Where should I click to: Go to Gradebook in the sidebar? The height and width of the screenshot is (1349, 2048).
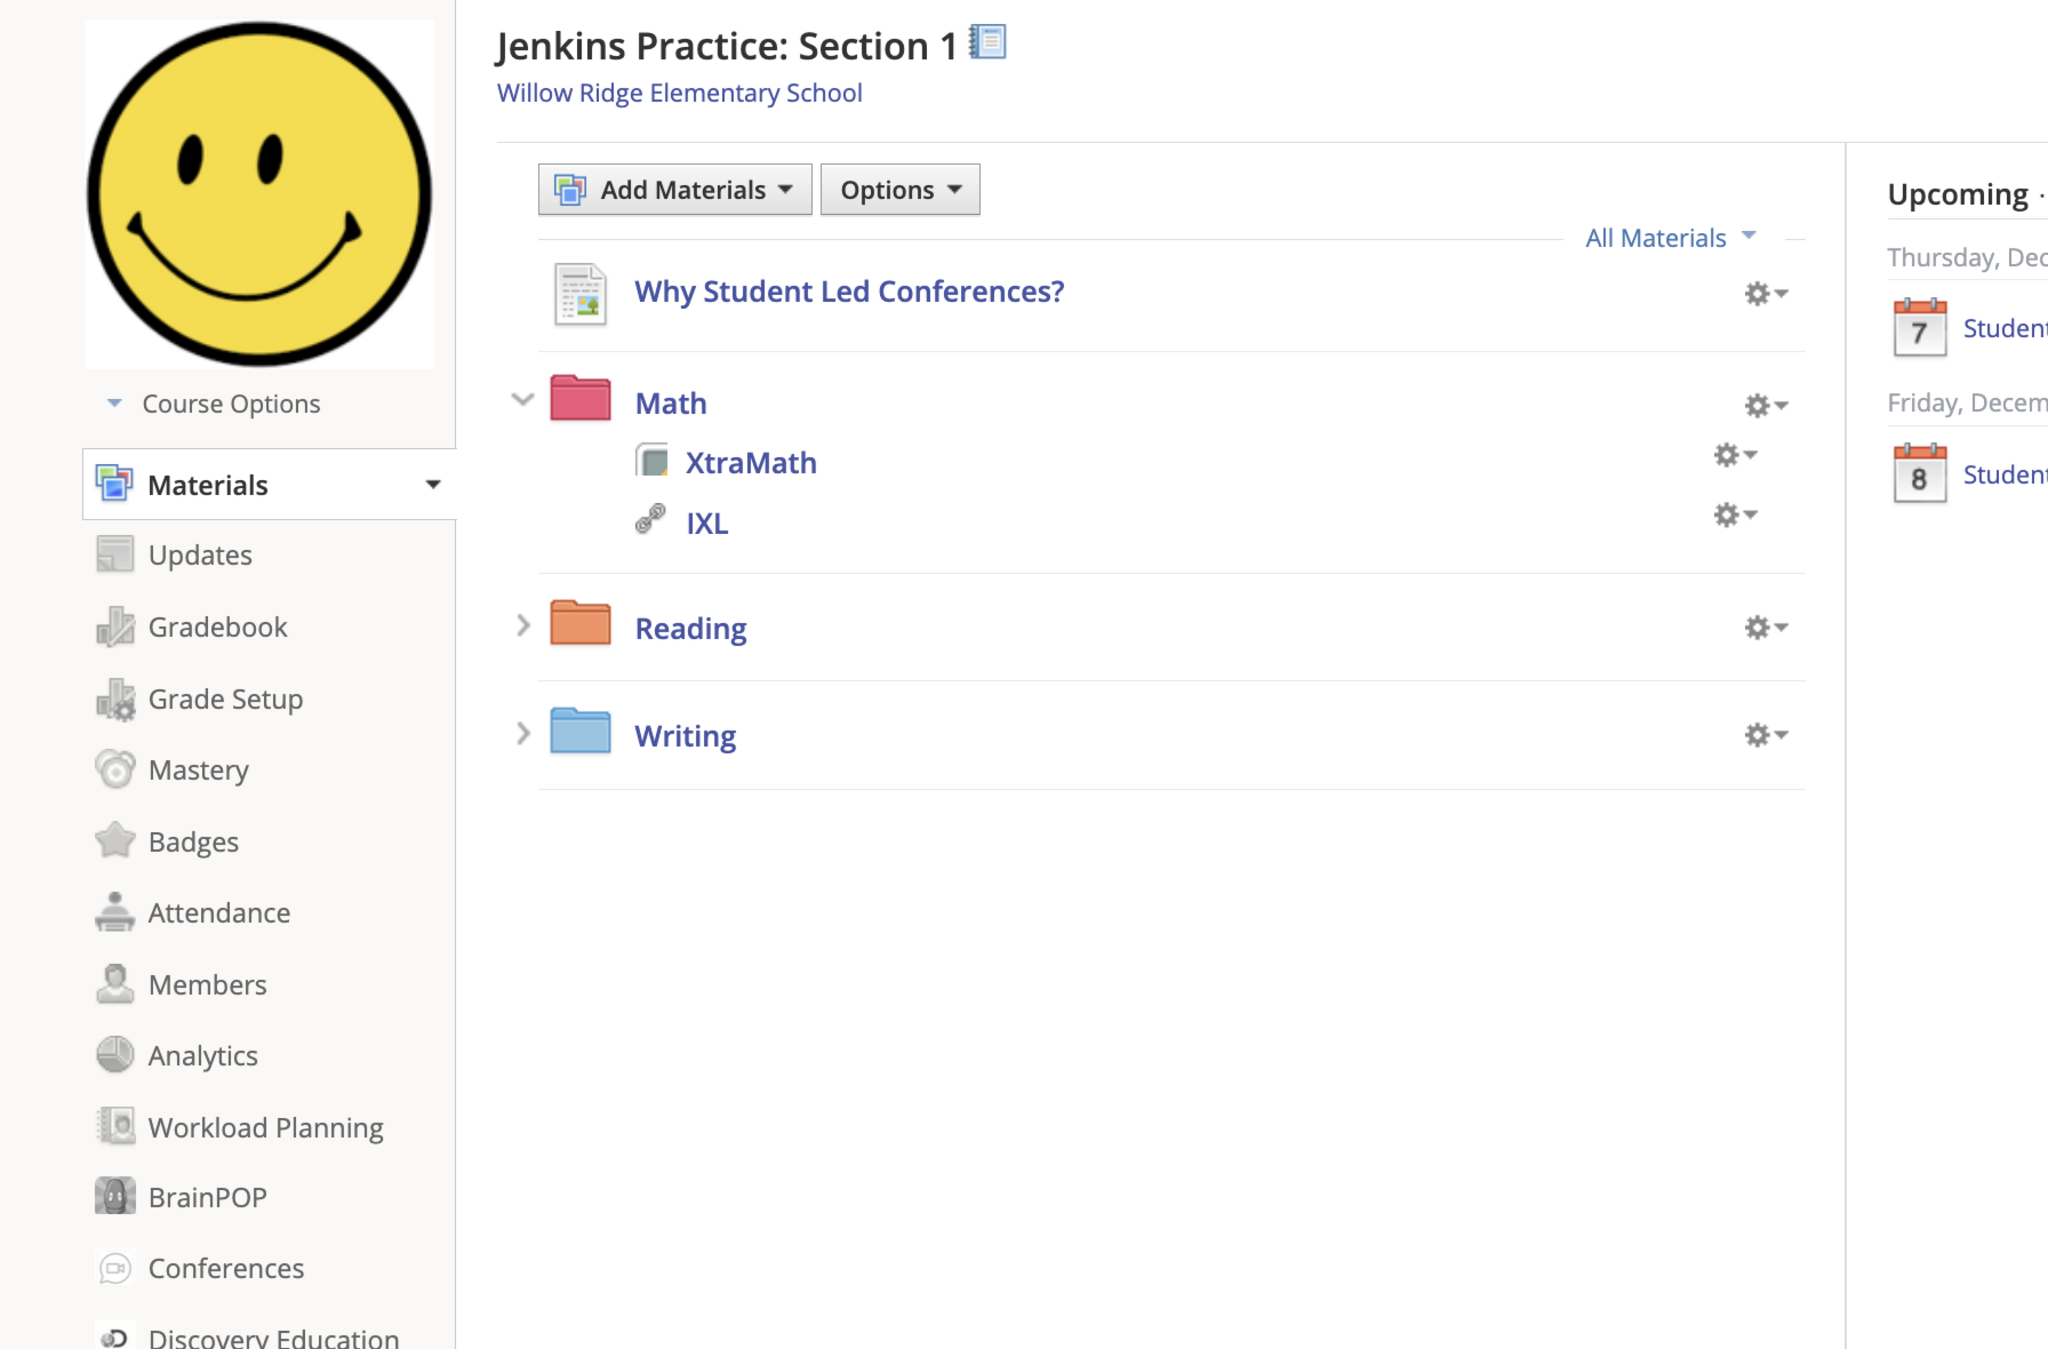pos(217,627)
